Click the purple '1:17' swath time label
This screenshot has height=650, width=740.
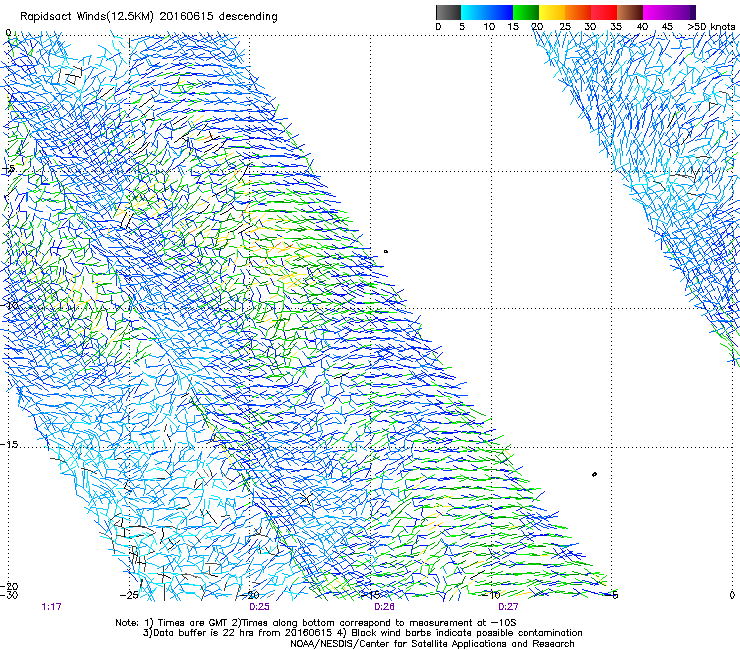click(51, 607)
